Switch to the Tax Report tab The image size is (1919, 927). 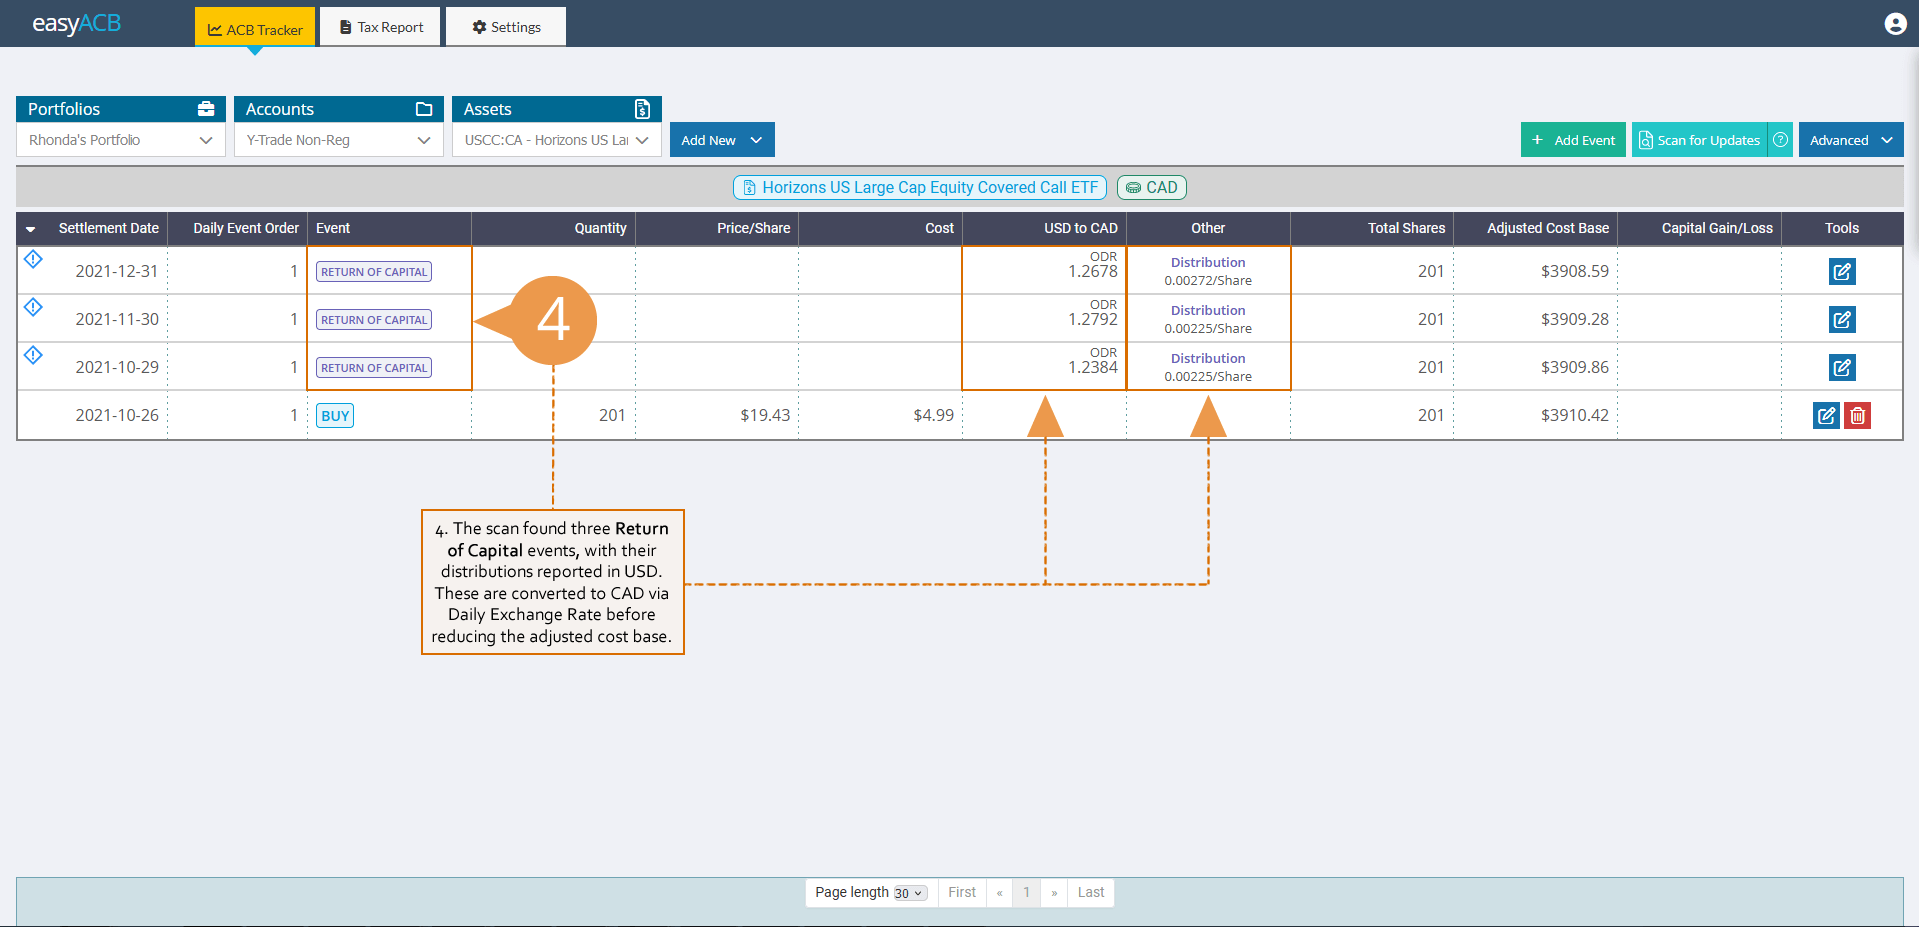[382, 27]
